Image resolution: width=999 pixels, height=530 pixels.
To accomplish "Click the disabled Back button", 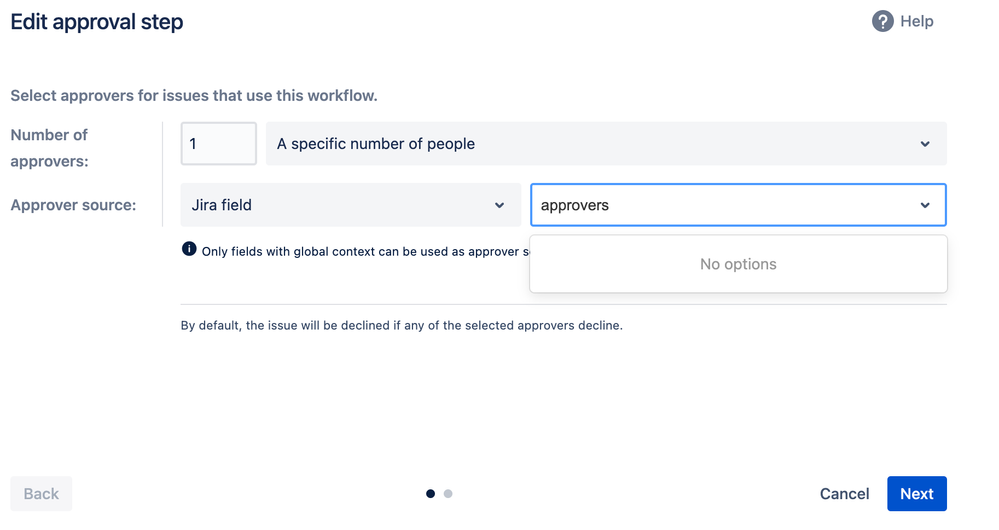I will [x=41, y=494].
